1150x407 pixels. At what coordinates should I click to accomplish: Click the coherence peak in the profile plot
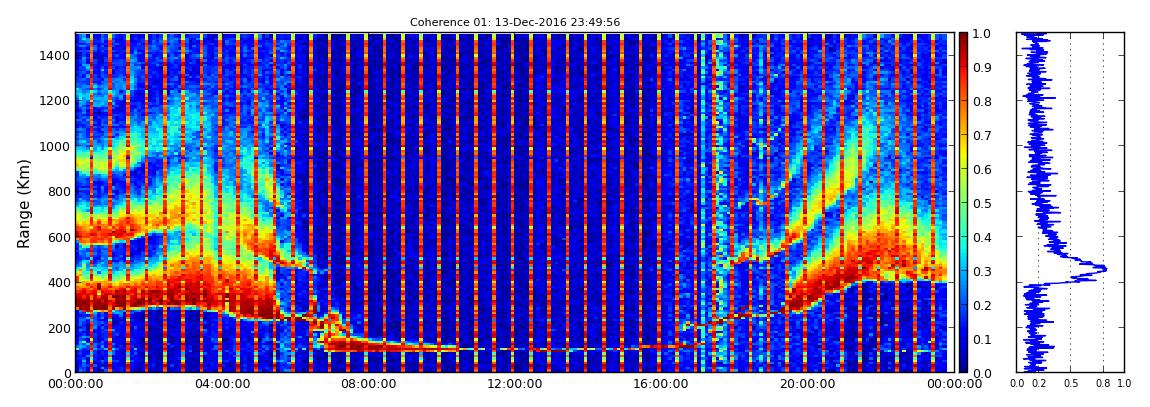pos(1104,269)
